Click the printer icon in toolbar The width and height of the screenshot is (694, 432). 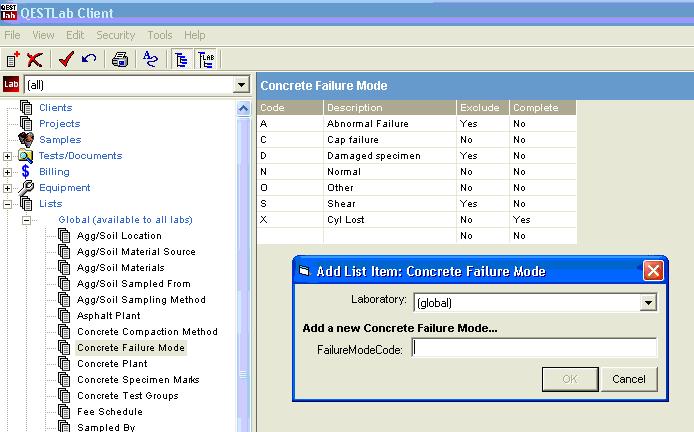point(120,59)
